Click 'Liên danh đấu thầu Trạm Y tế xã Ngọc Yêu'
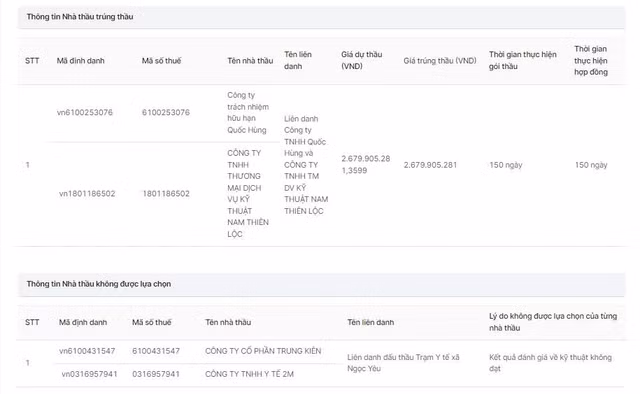Viewport: 640px width, 394px height. (x=403, y=363)
